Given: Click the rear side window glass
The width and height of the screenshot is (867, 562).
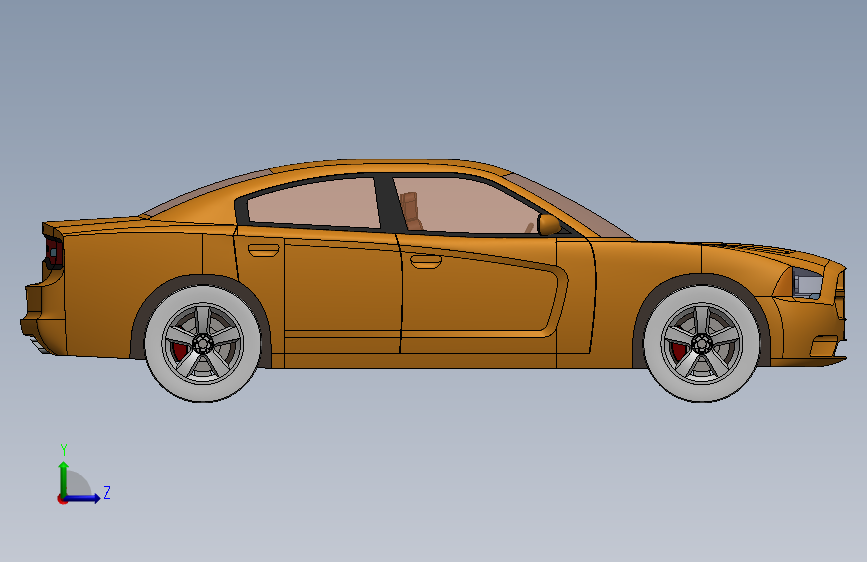Looking at the screenshot, I should [x=314, y=202].
